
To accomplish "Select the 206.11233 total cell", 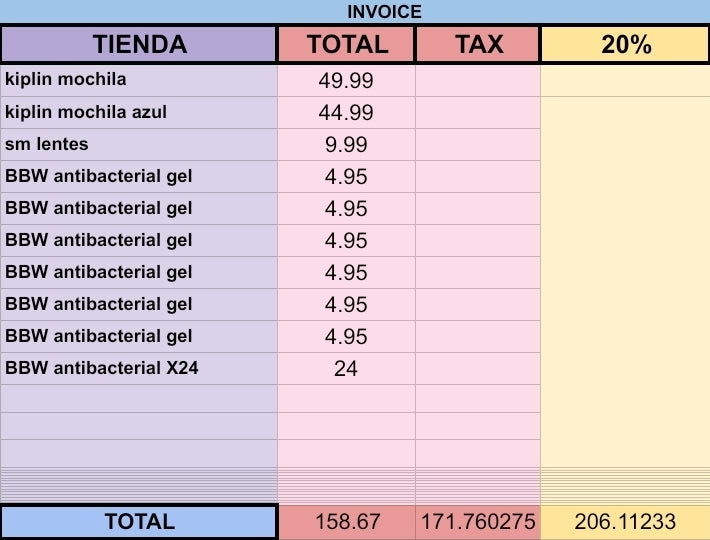I will (x=625, y=521).
